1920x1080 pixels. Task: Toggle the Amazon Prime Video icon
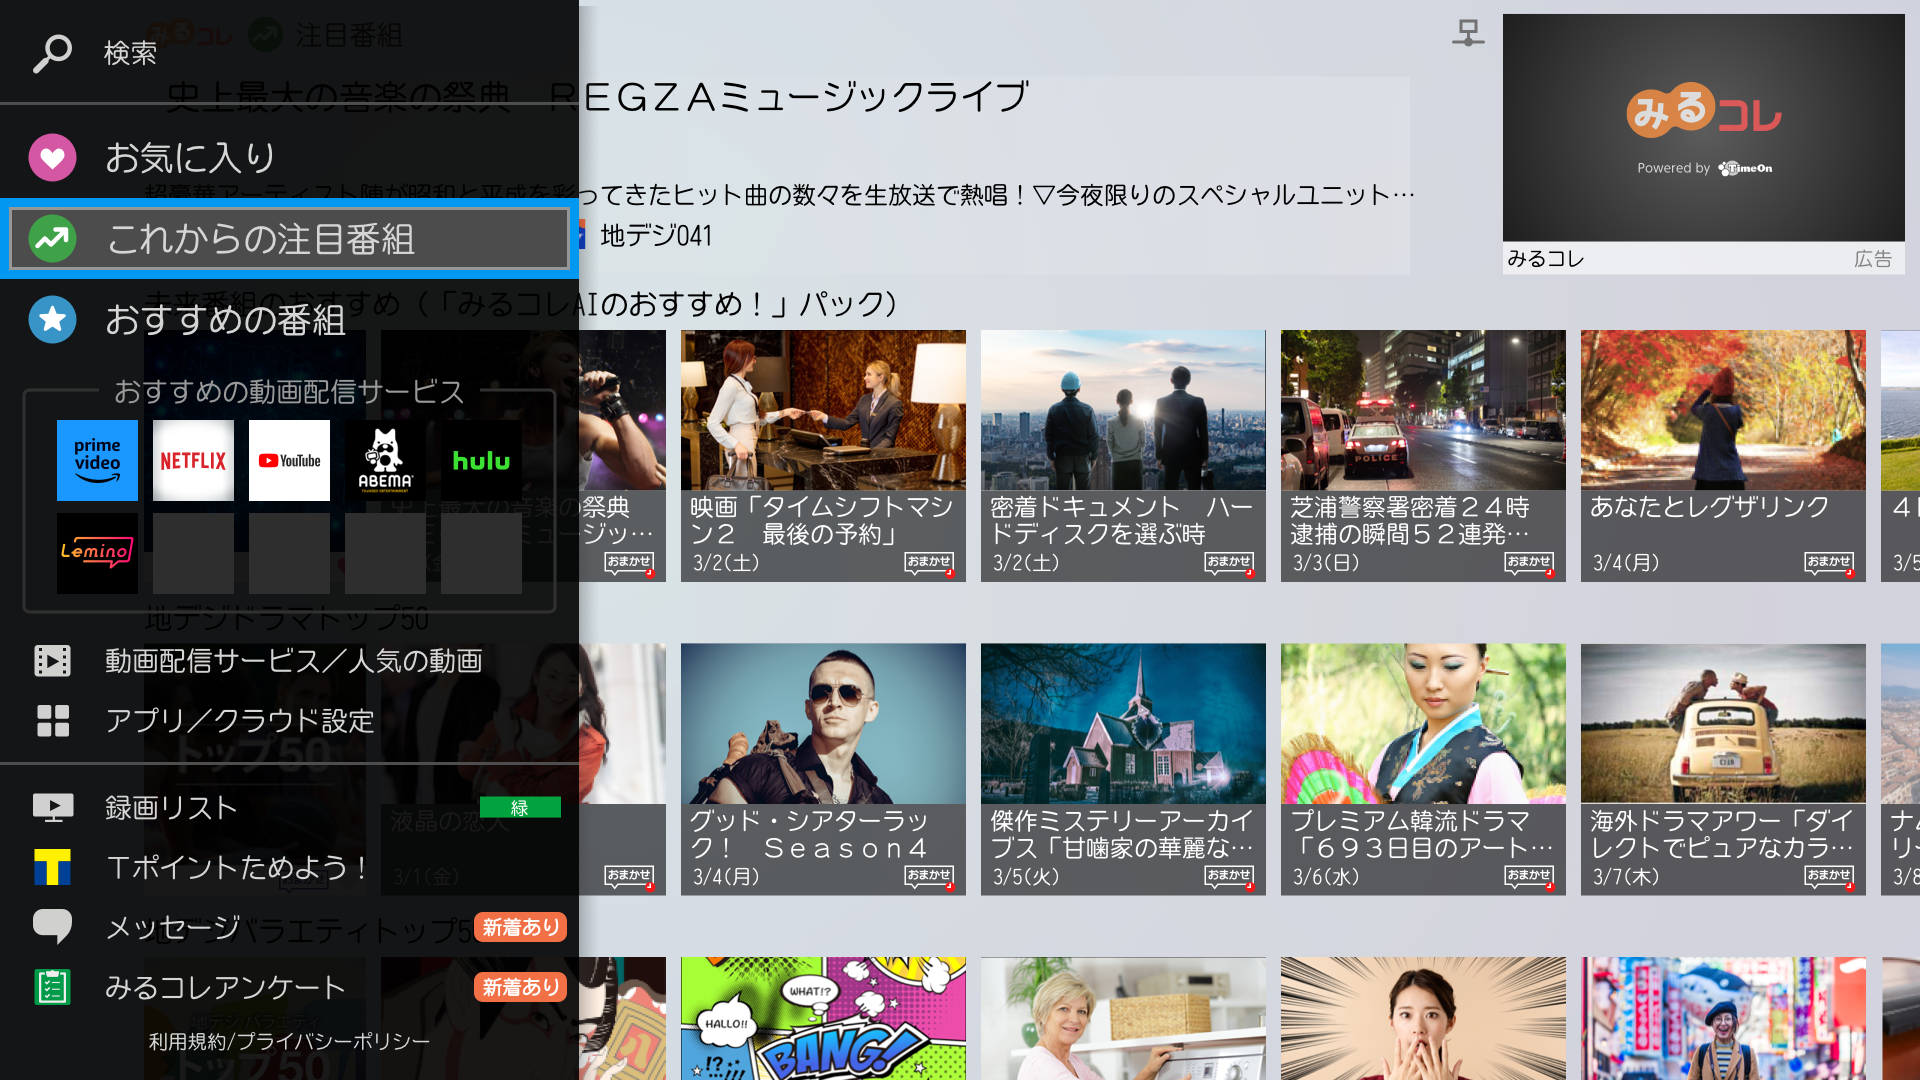[98, 460]
